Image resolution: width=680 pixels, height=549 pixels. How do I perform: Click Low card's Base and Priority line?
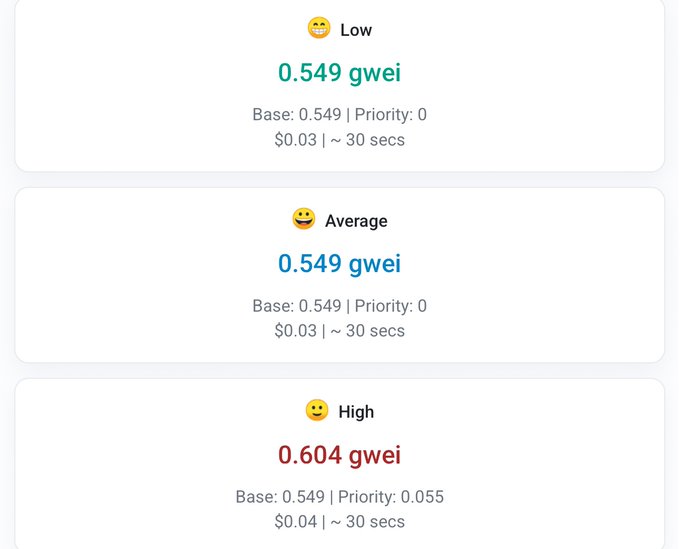point(339,115)
